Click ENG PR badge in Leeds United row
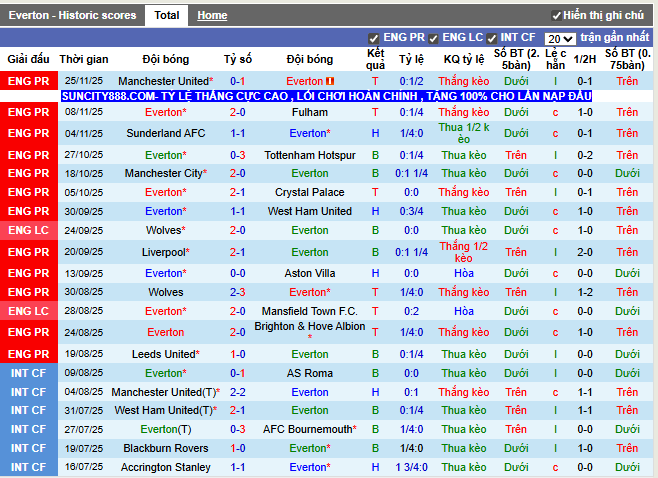The height and width of the screenshot is (478, 658). (28, 354)
